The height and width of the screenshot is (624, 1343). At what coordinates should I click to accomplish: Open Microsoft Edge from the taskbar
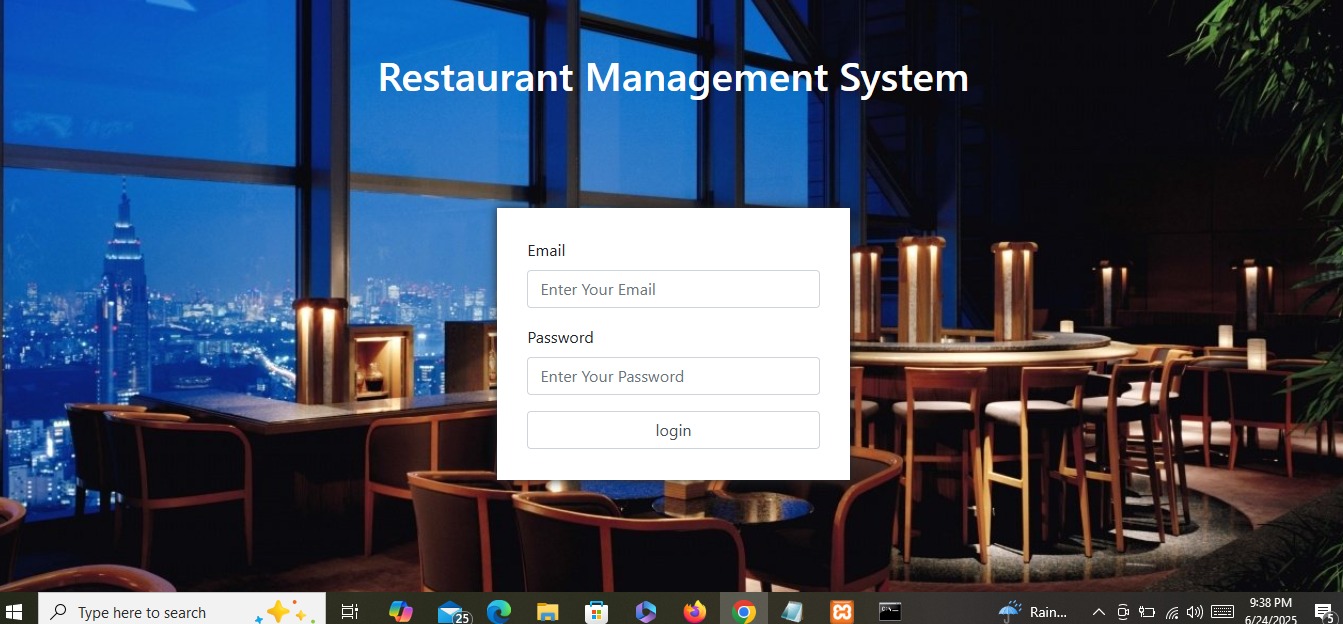[499, 611]
